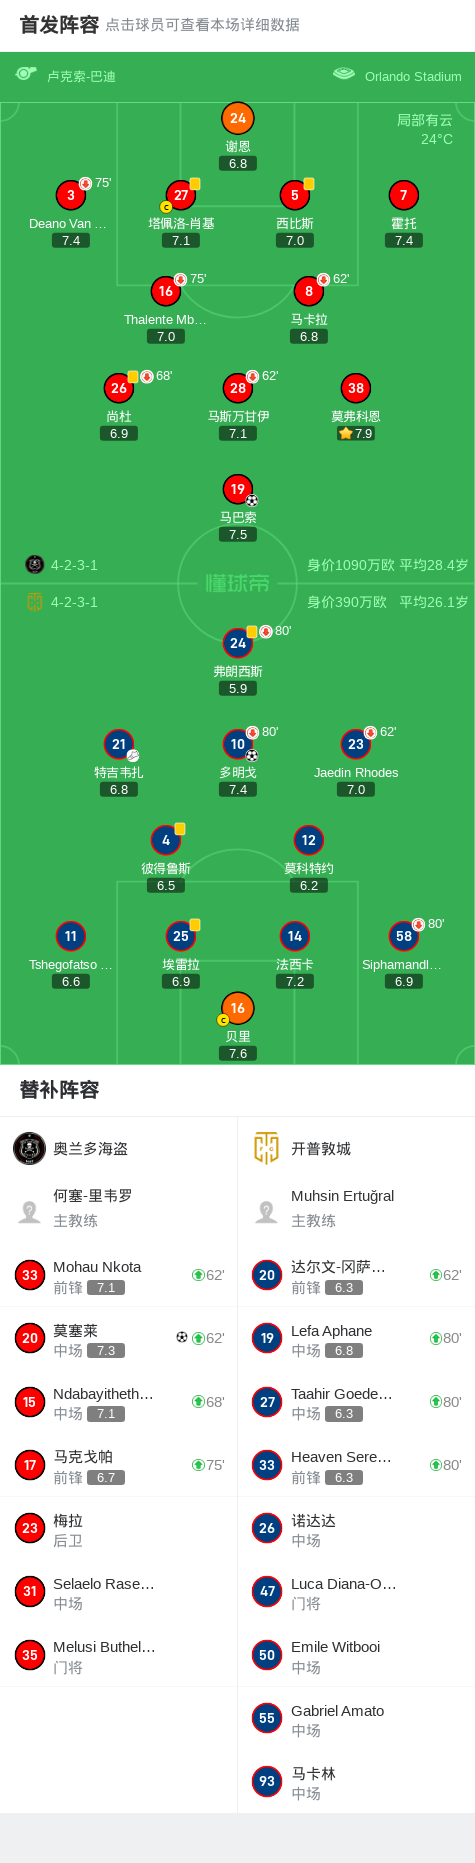View coach 何塞-里韦罗 profile
Viewport: 475px width, 1863px height.
pyautogui.click(x=118, y=1208)
